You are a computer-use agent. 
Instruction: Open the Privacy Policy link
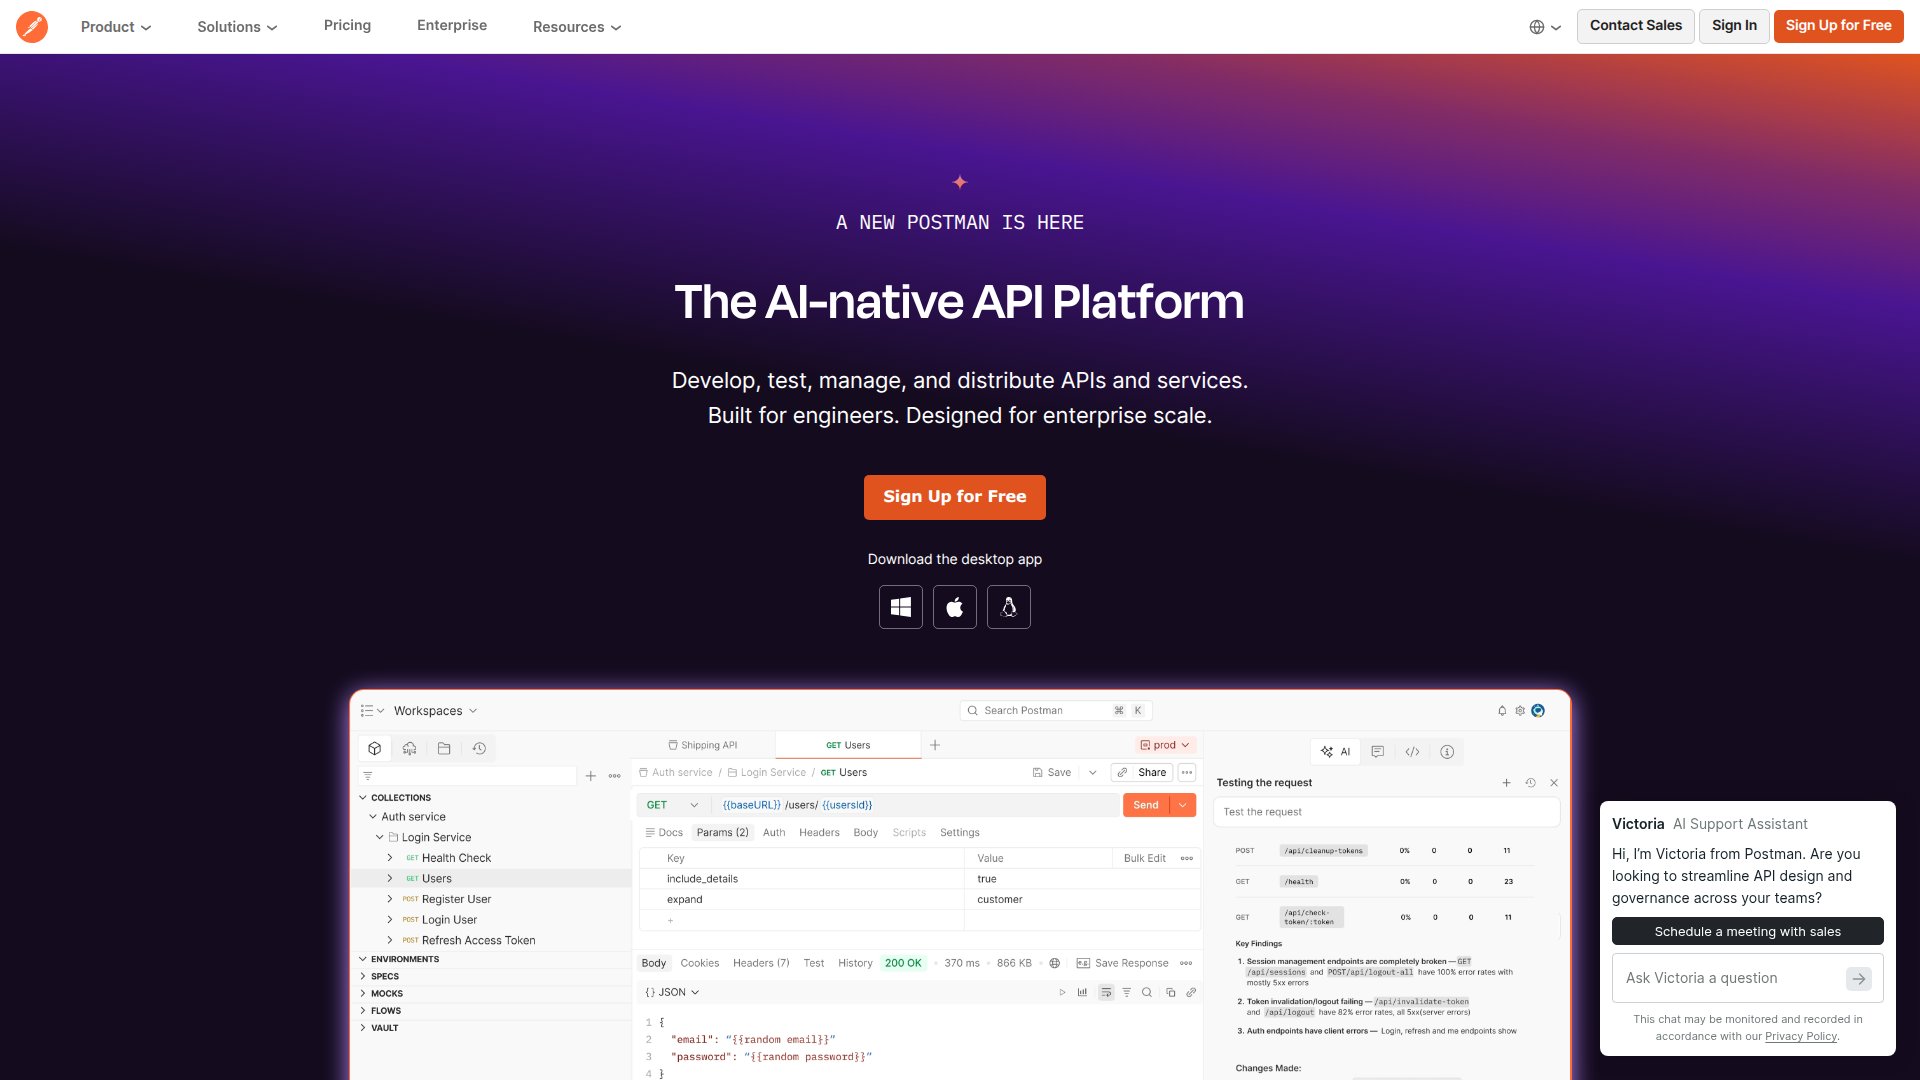pos(1801,1037)
